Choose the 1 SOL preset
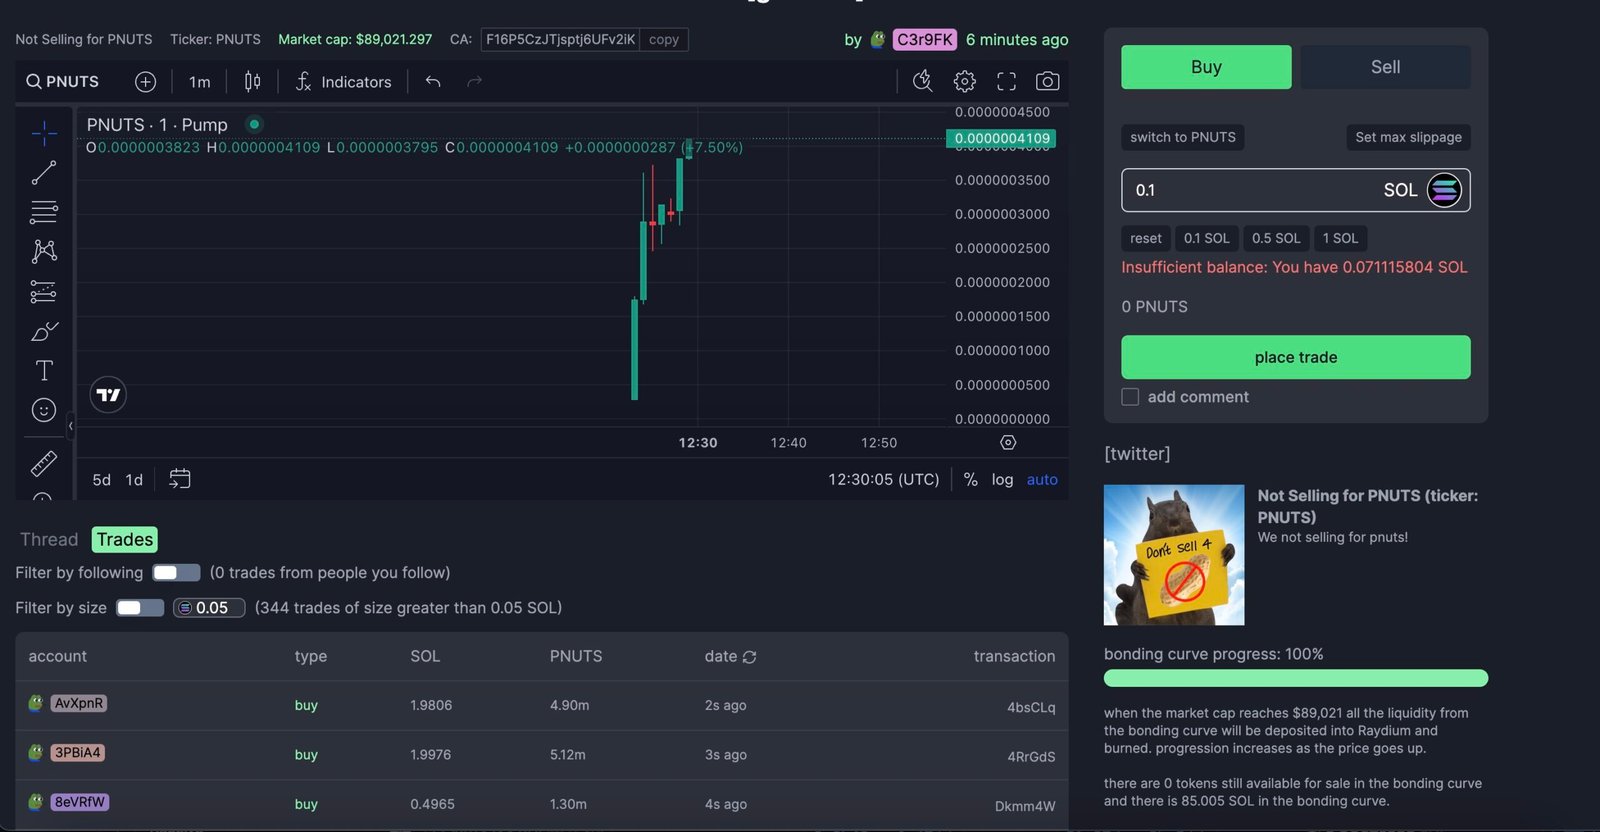This screenshot has height=832, width=1600. click(x=1340, y=238)
